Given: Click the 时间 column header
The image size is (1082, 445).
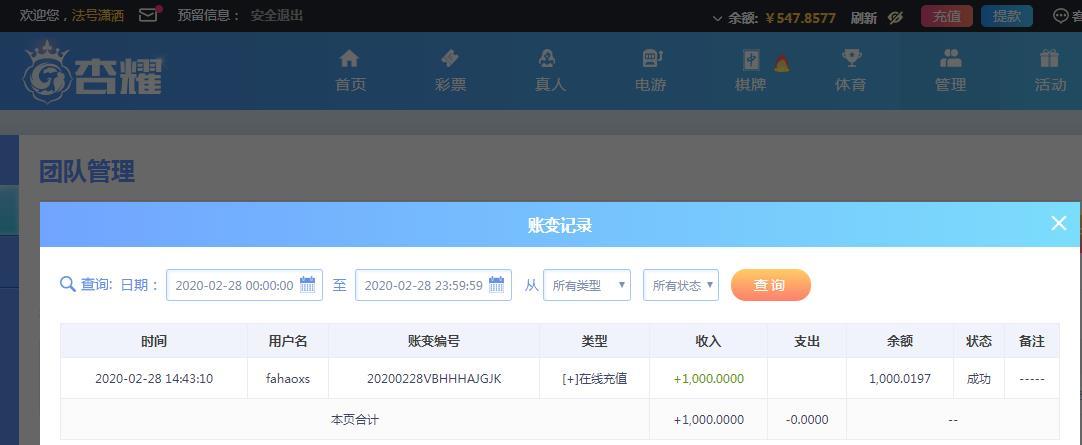Looking at the screenshot, I should (154, 341).
